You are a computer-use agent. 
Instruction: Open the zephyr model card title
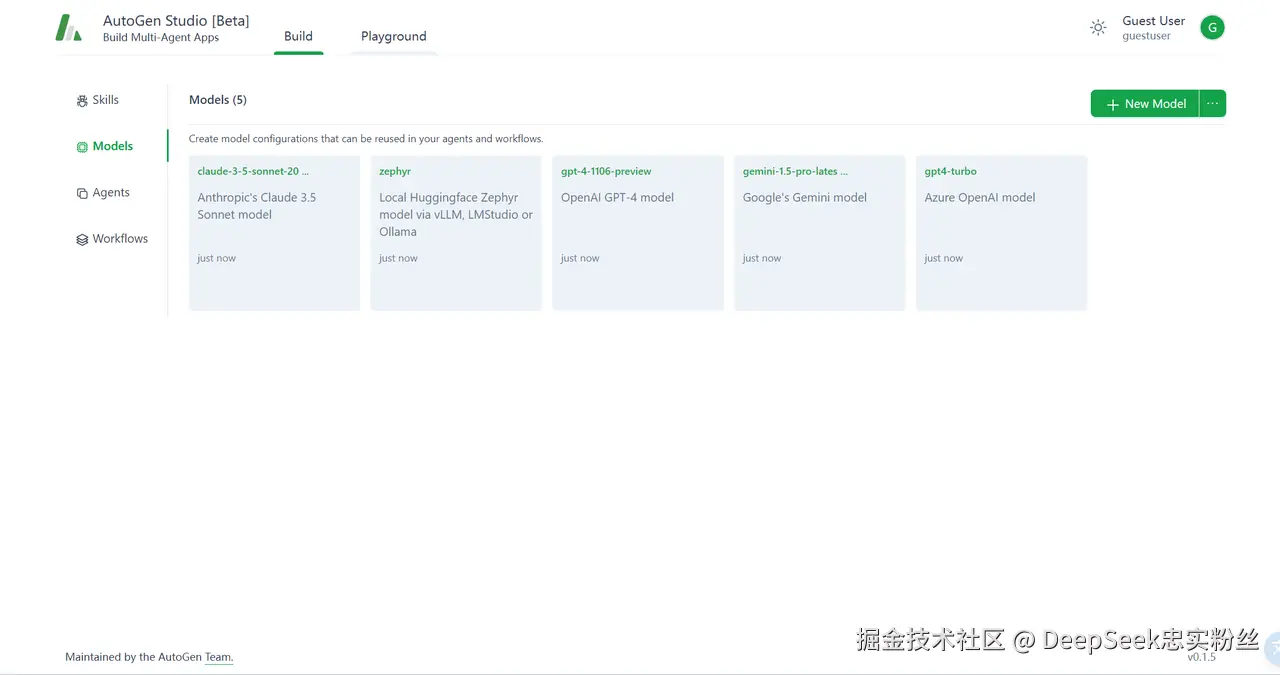(x=395, y=171)
